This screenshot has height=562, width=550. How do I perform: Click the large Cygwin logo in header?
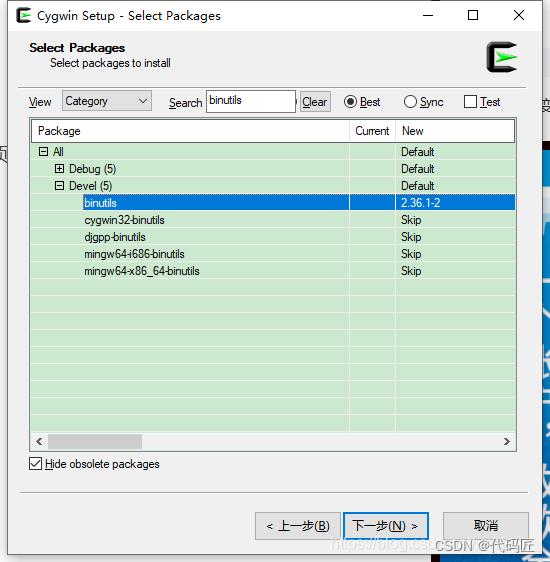coord(502,57)
